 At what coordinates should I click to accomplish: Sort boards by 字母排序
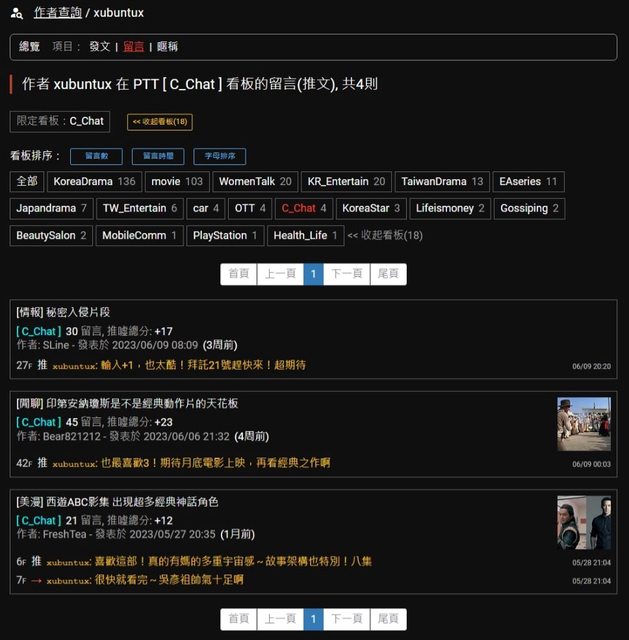(x=219, y=157)
